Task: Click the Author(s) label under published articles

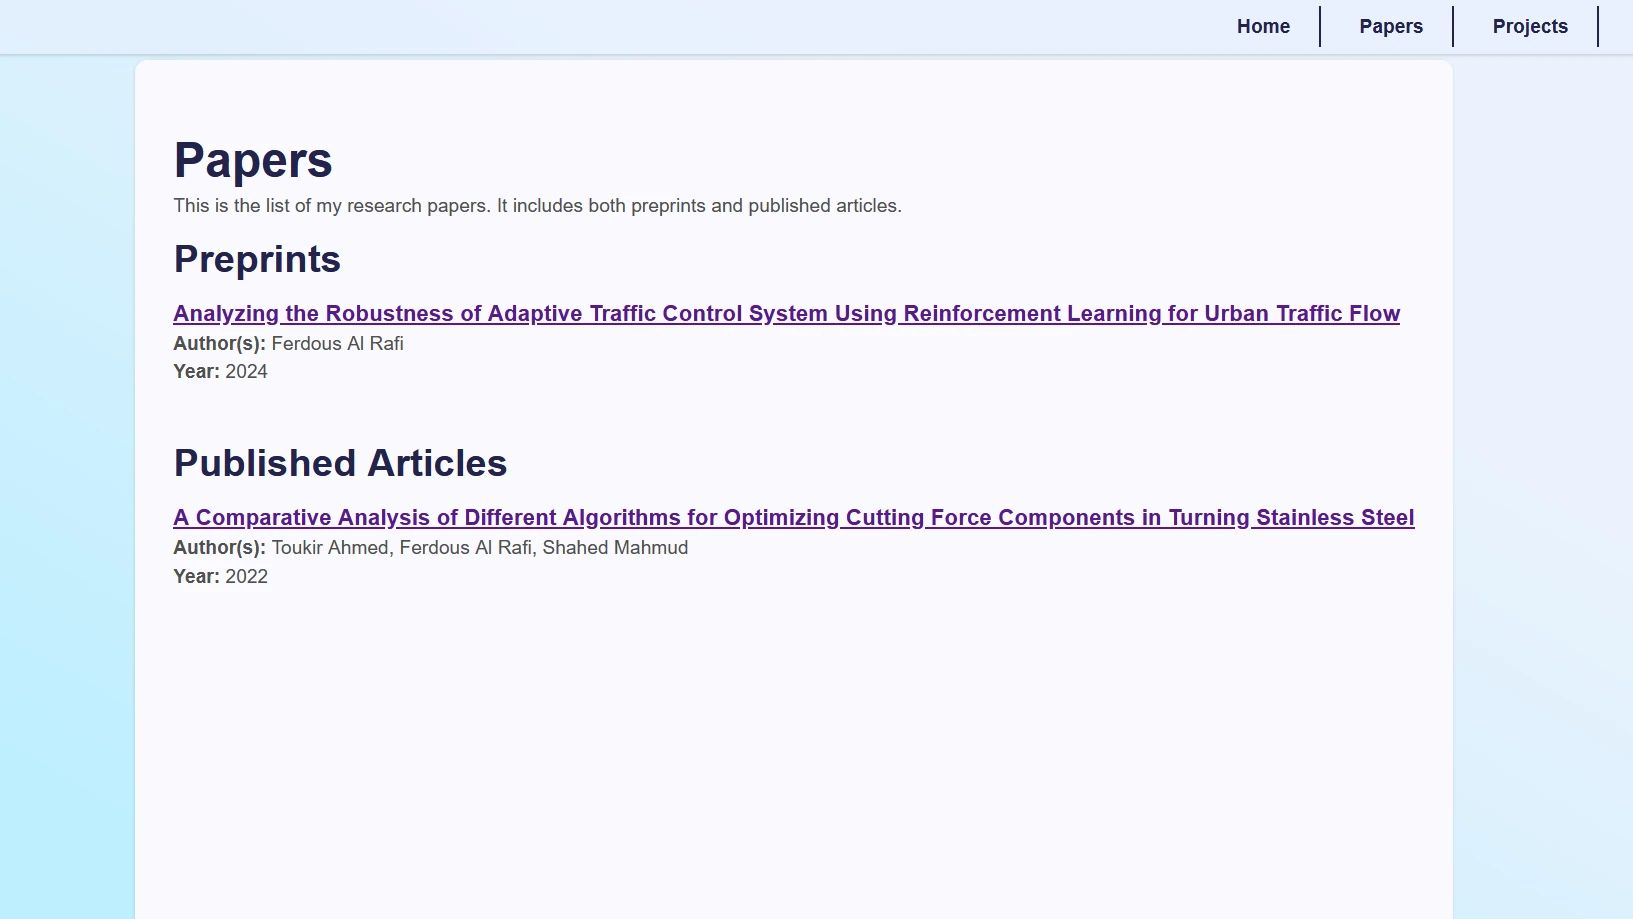Action: click(218, 547)
